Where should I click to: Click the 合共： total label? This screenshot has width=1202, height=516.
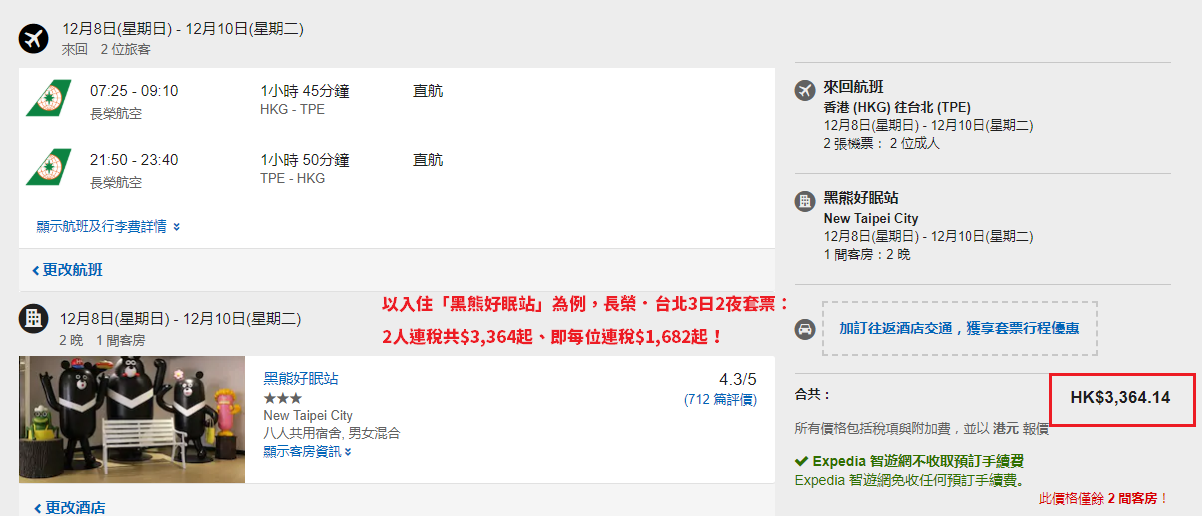tap(813, 396)
